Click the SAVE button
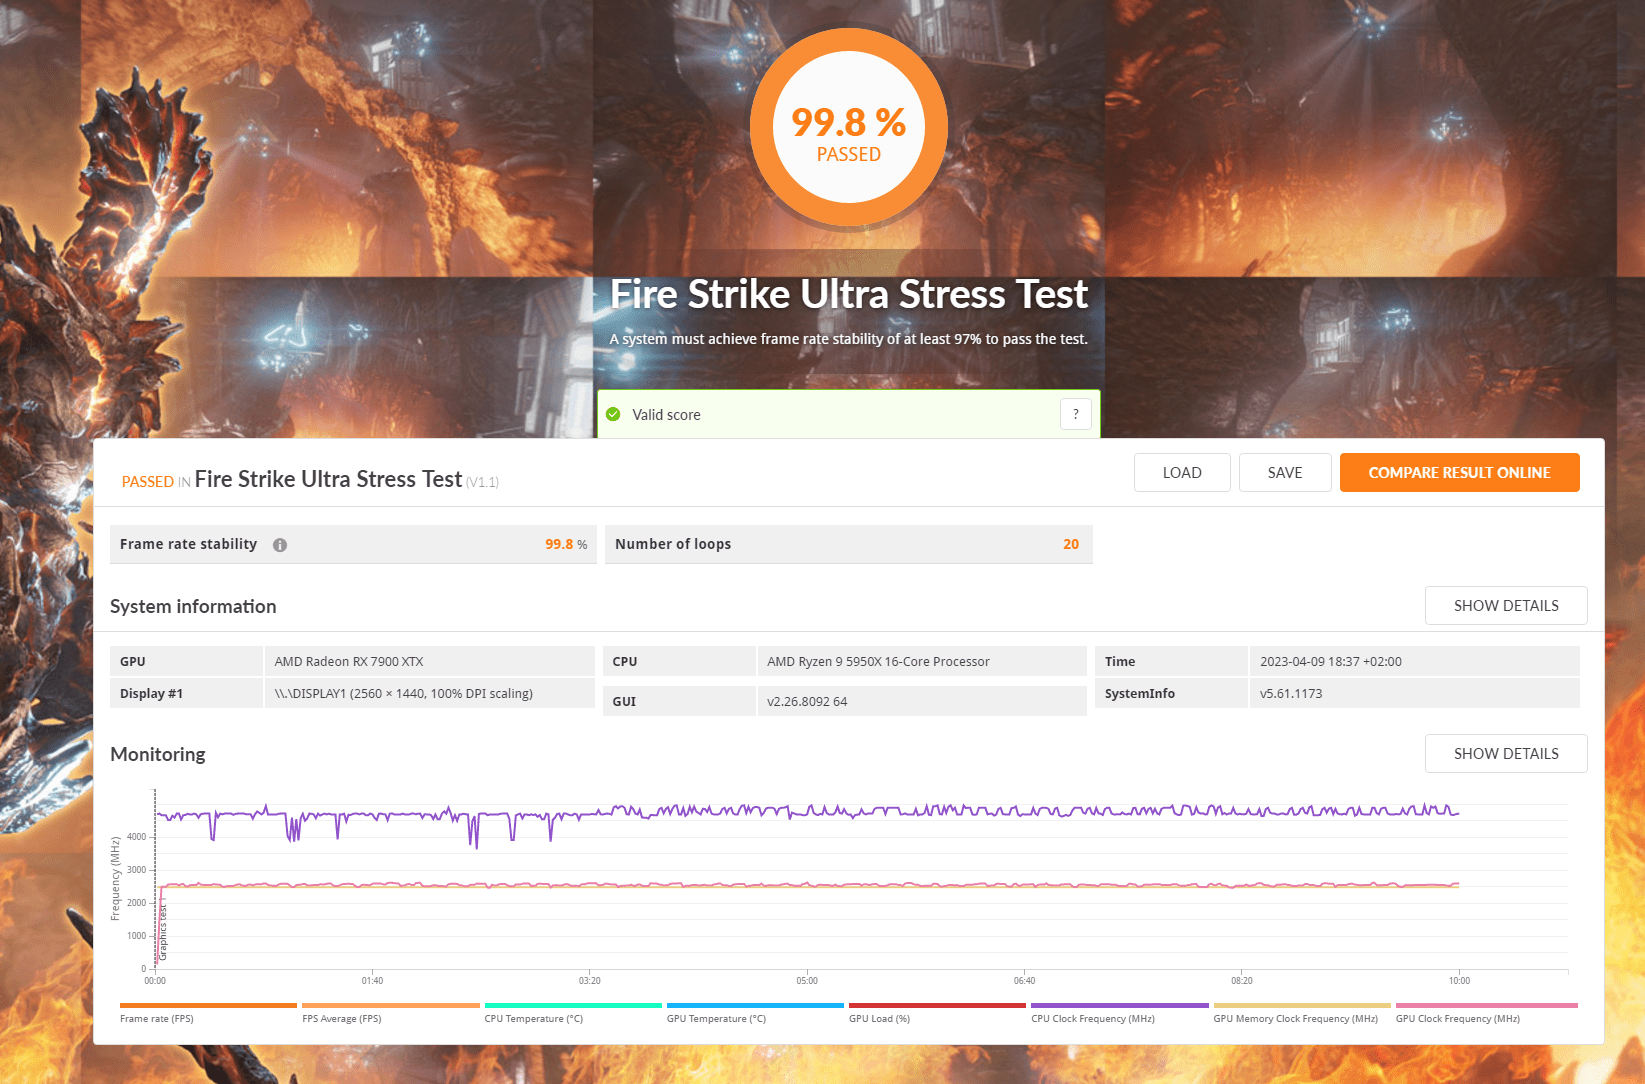 [1285, 473]
